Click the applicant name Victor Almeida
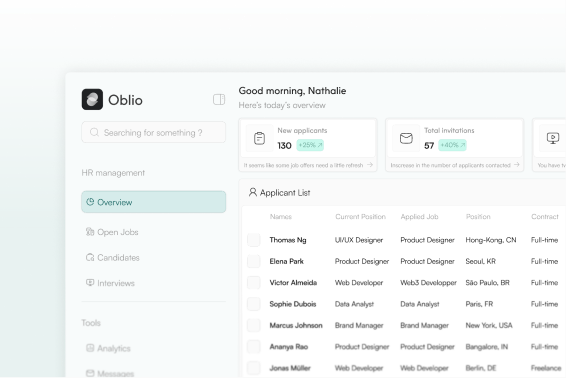This screenshot has width=566, height=378. [x=293, y=282]
